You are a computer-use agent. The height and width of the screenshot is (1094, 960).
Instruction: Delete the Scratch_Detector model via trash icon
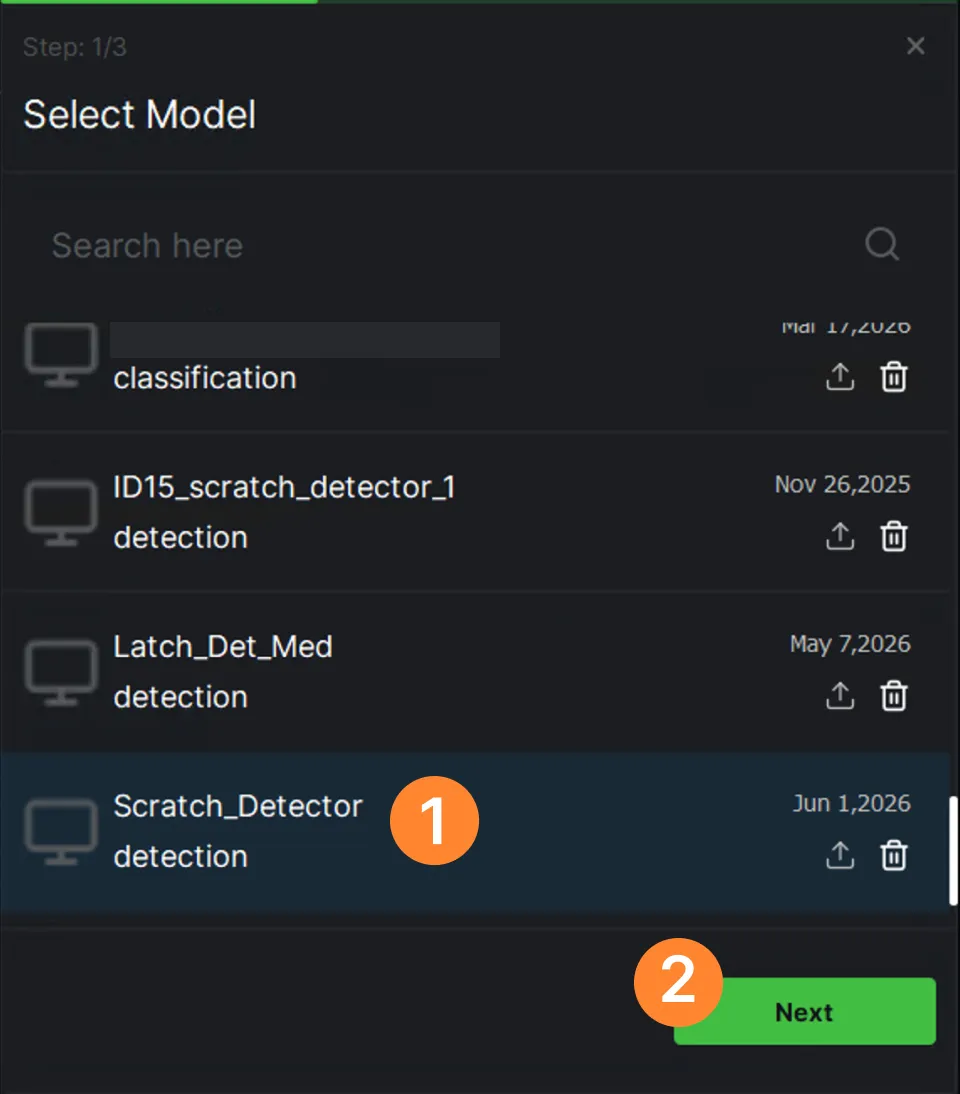pyautogui.click(x=894, y=855)
